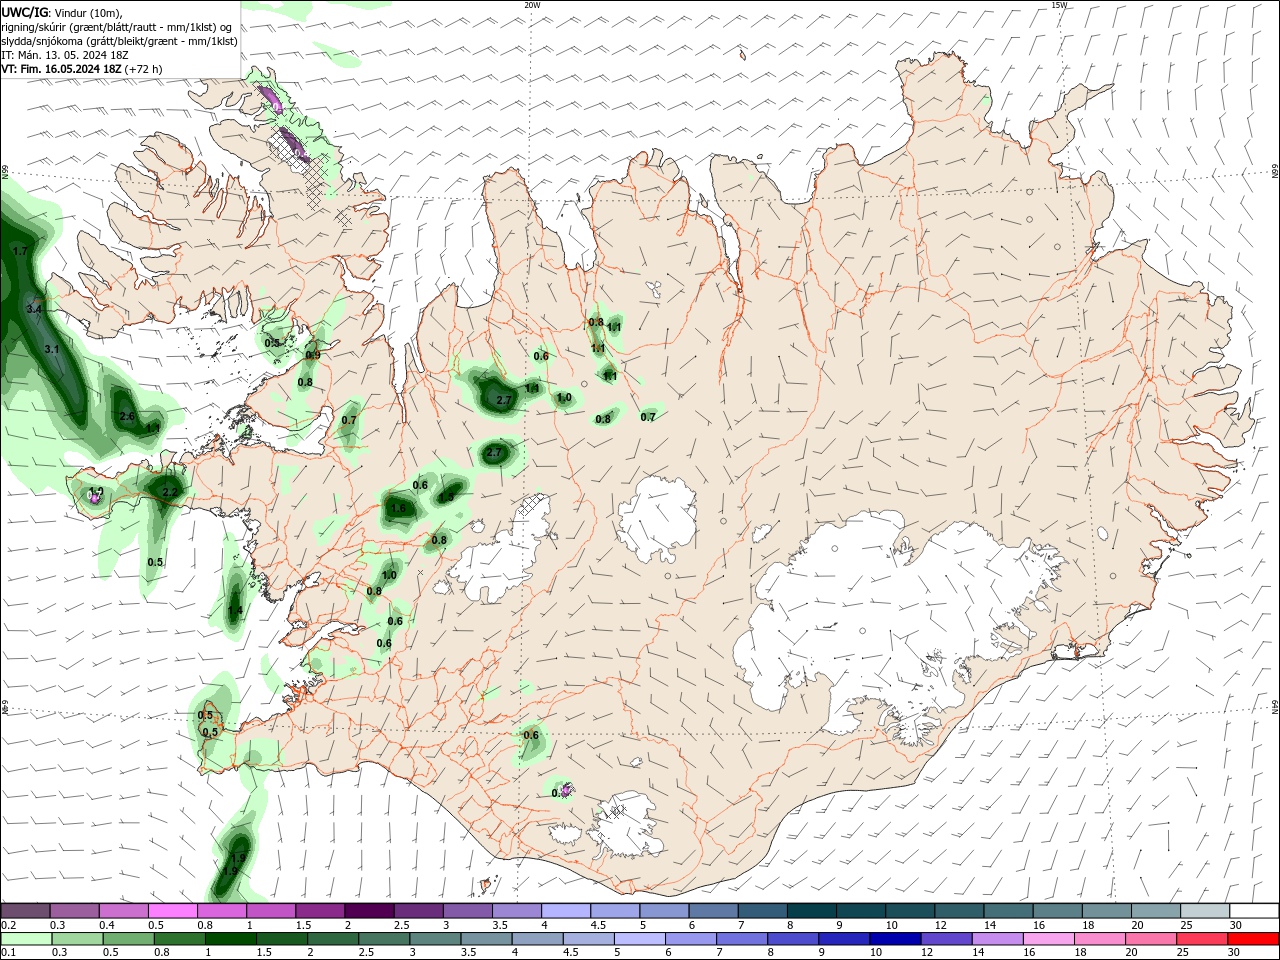The image size is (1280, 960).
Task: Click the 'rigning/skúrir' legend description line
Action: point(117,27)
